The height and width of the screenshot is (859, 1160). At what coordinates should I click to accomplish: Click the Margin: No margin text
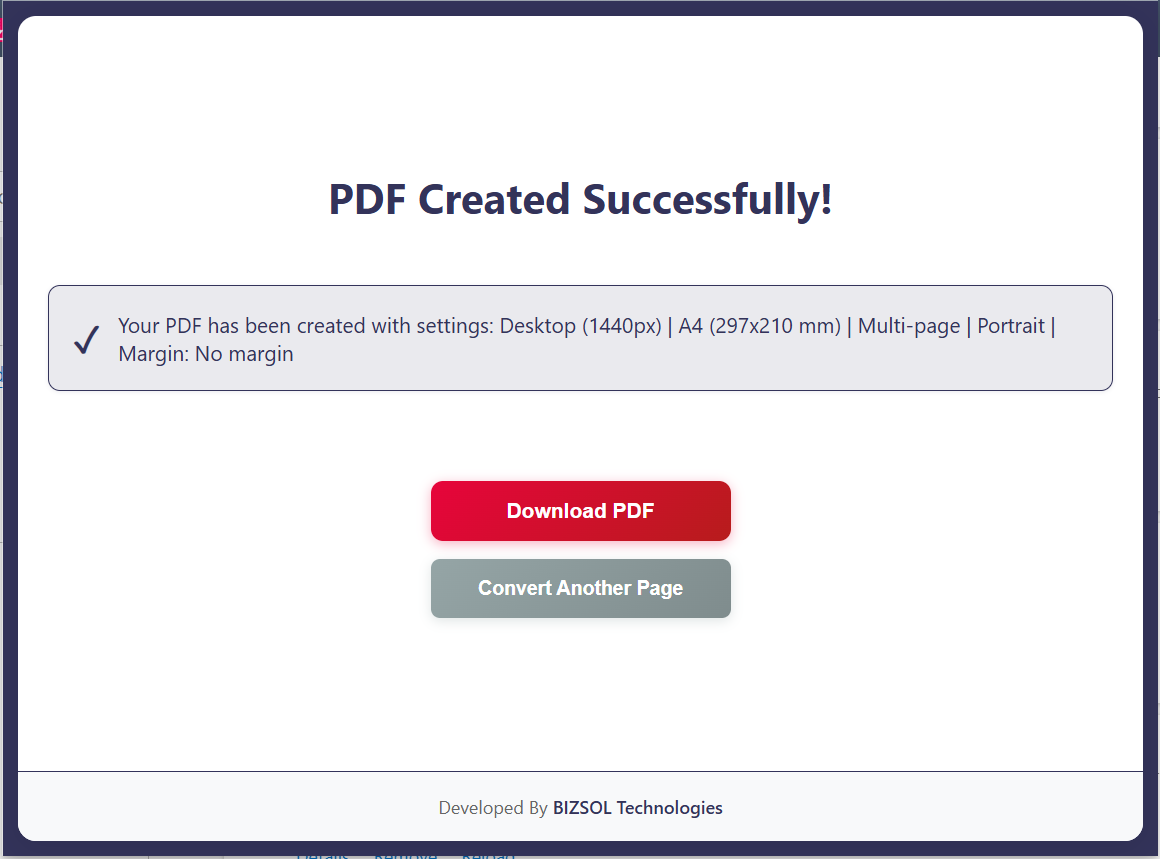coord(205,354)
